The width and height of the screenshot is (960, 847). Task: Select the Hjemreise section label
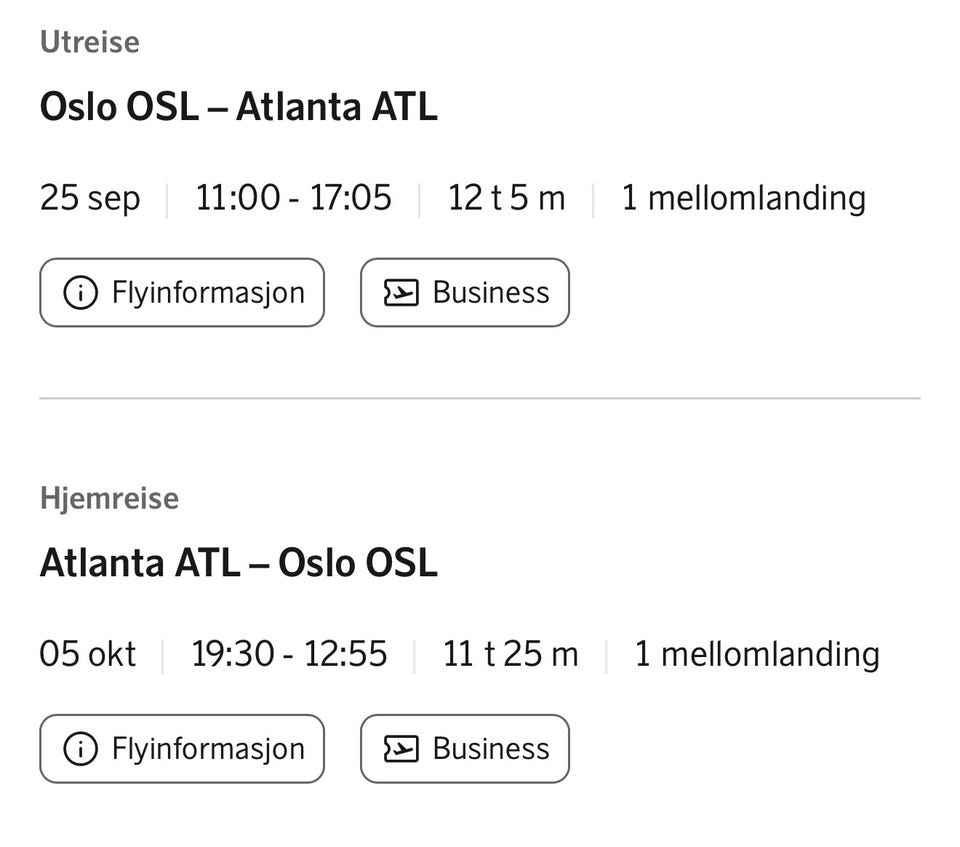110,498
